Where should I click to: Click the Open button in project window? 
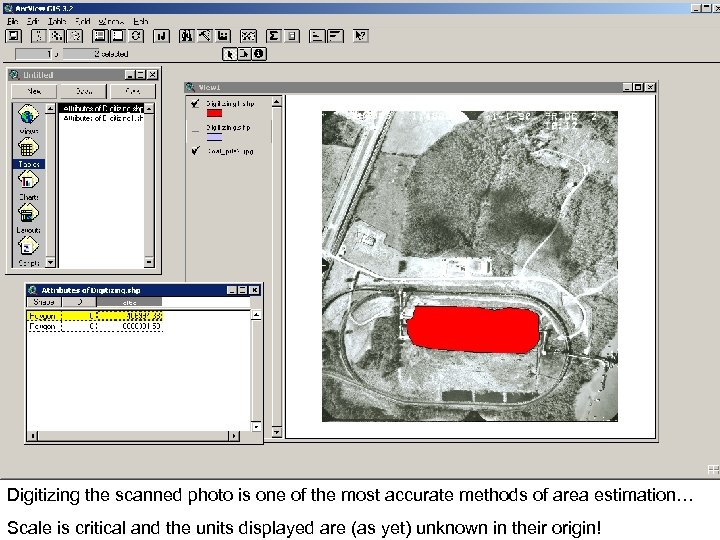tap(84, 91)
